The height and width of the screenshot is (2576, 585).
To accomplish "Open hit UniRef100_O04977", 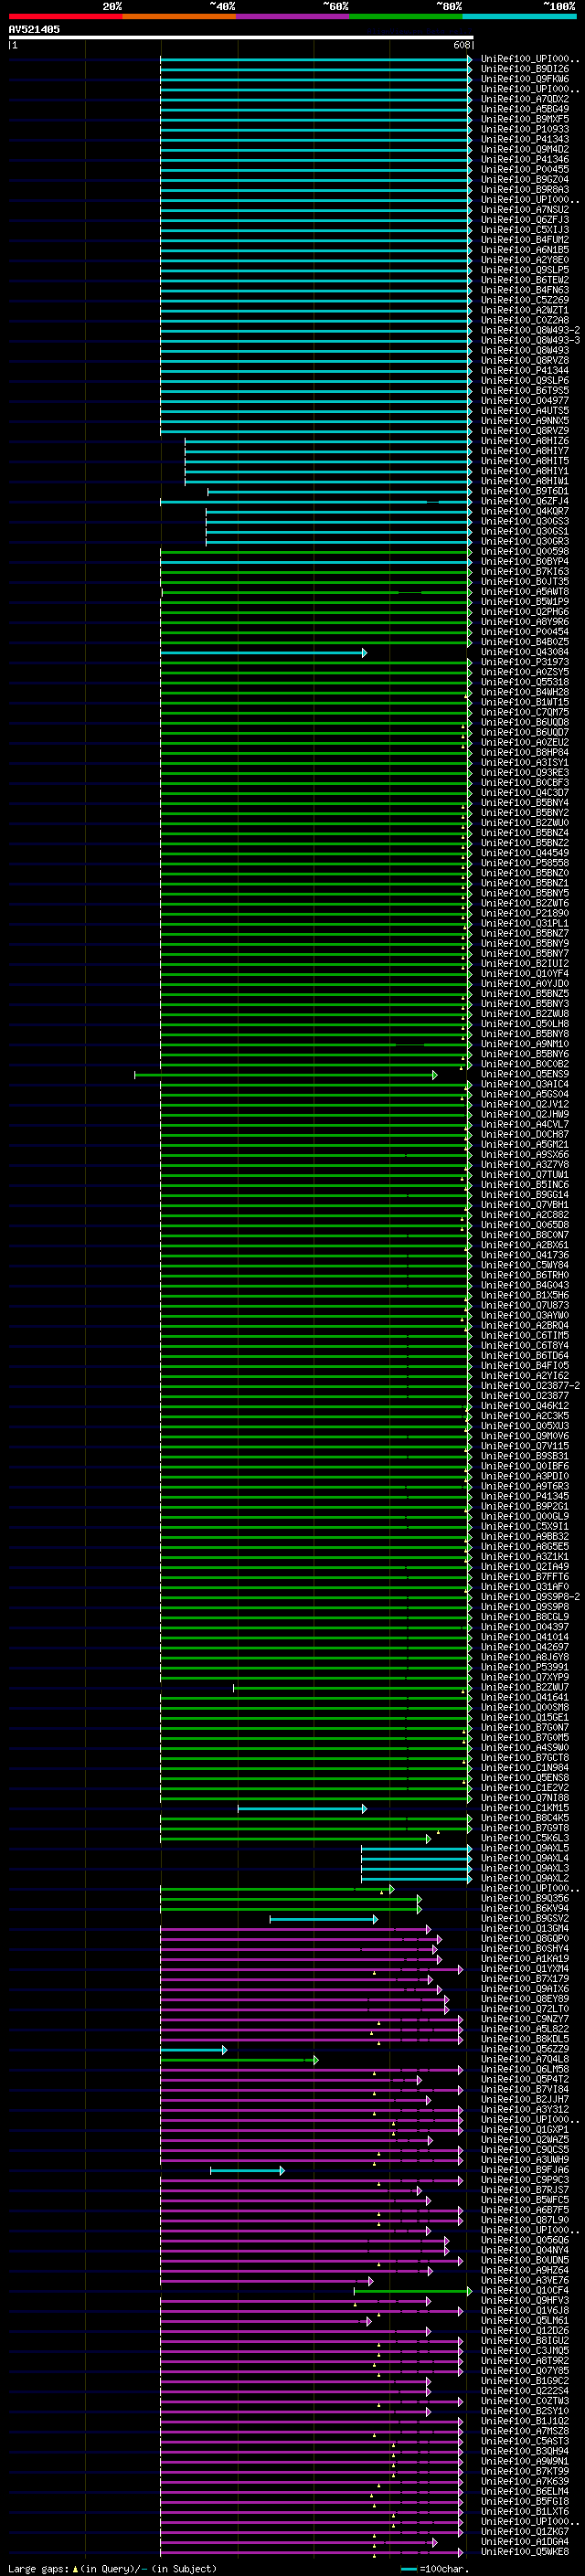I will [525, 400].
